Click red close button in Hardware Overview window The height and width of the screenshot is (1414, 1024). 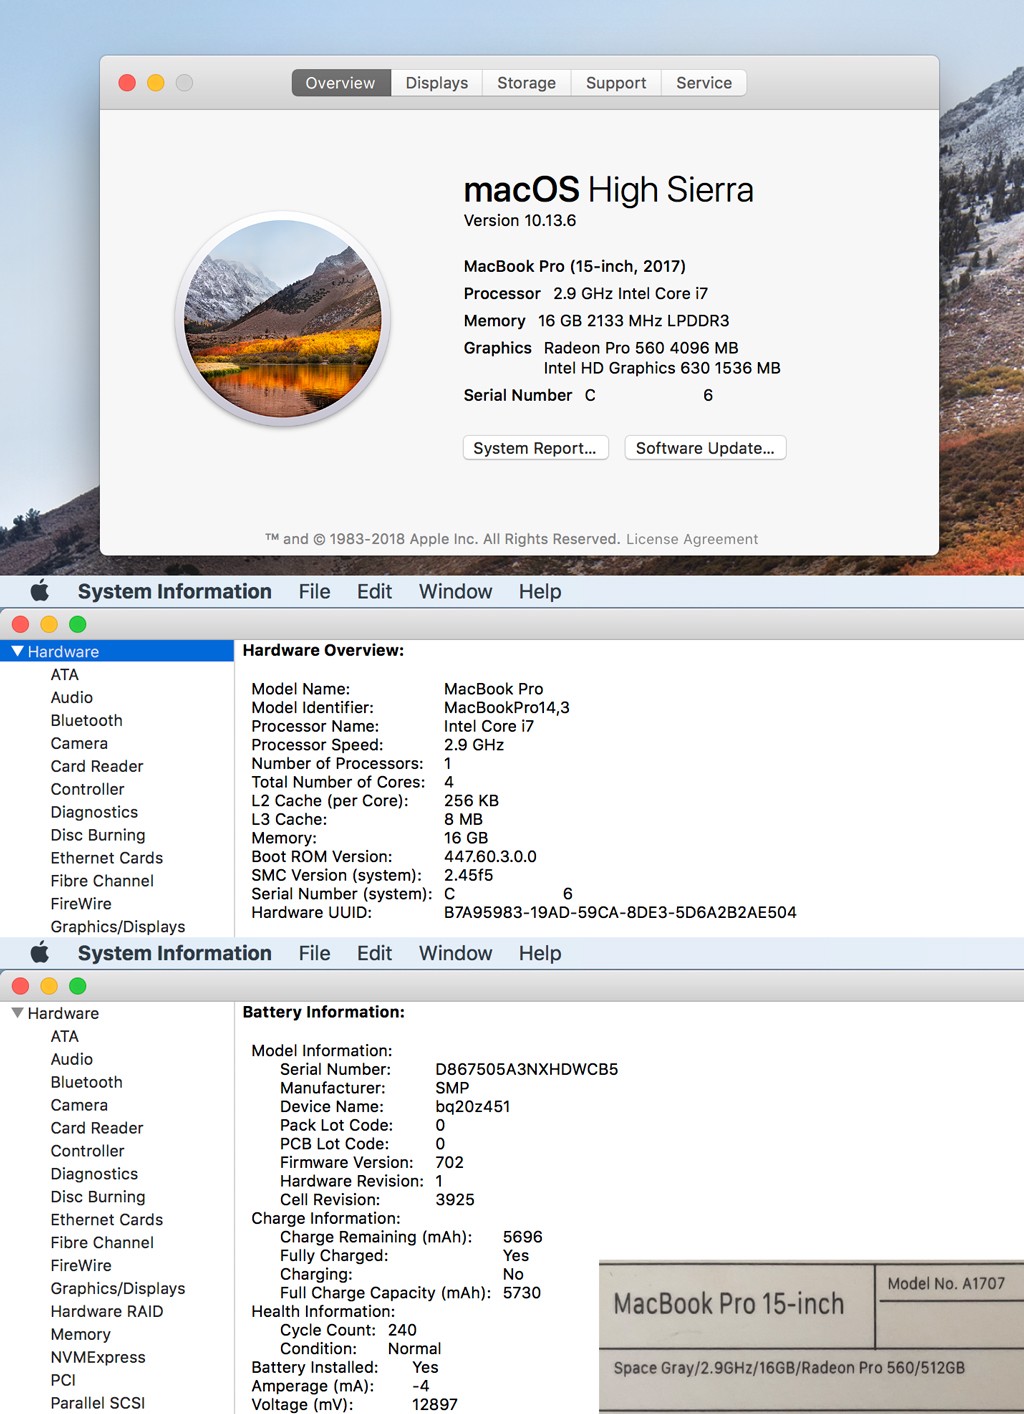click(20, 624)
